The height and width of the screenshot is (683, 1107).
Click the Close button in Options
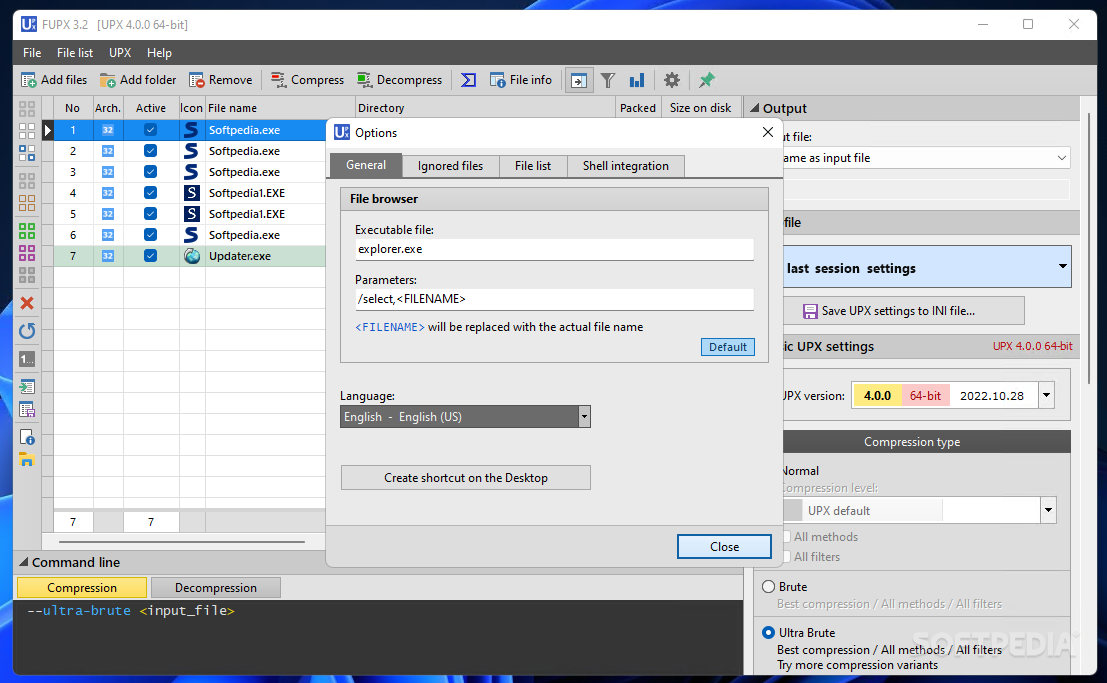click(724, 547)
